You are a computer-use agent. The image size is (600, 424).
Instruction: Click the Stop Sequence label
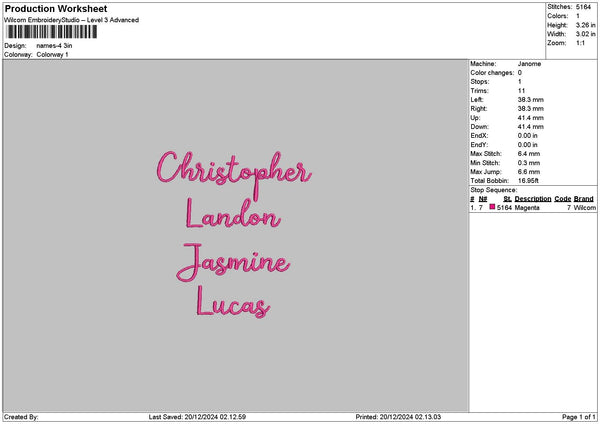pos(494,190)
